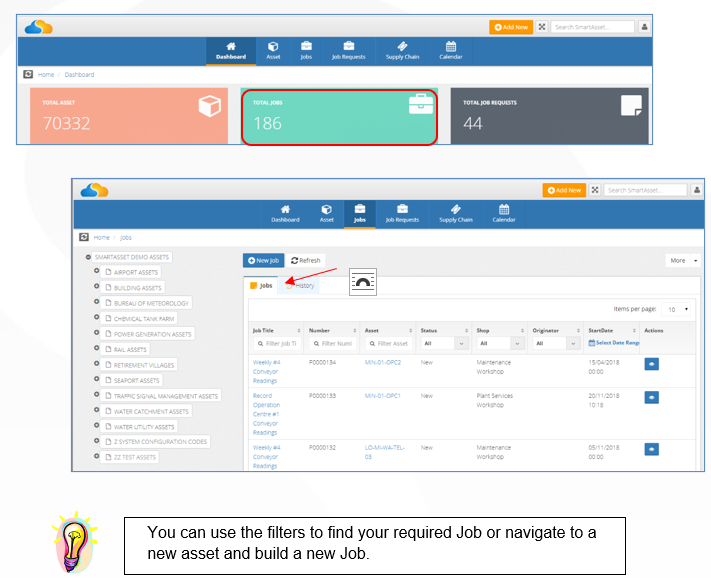The width and height of the screenshot is (711, 578).
Task: Click briefcase icon on Total Jobs card
Action: 421,104
